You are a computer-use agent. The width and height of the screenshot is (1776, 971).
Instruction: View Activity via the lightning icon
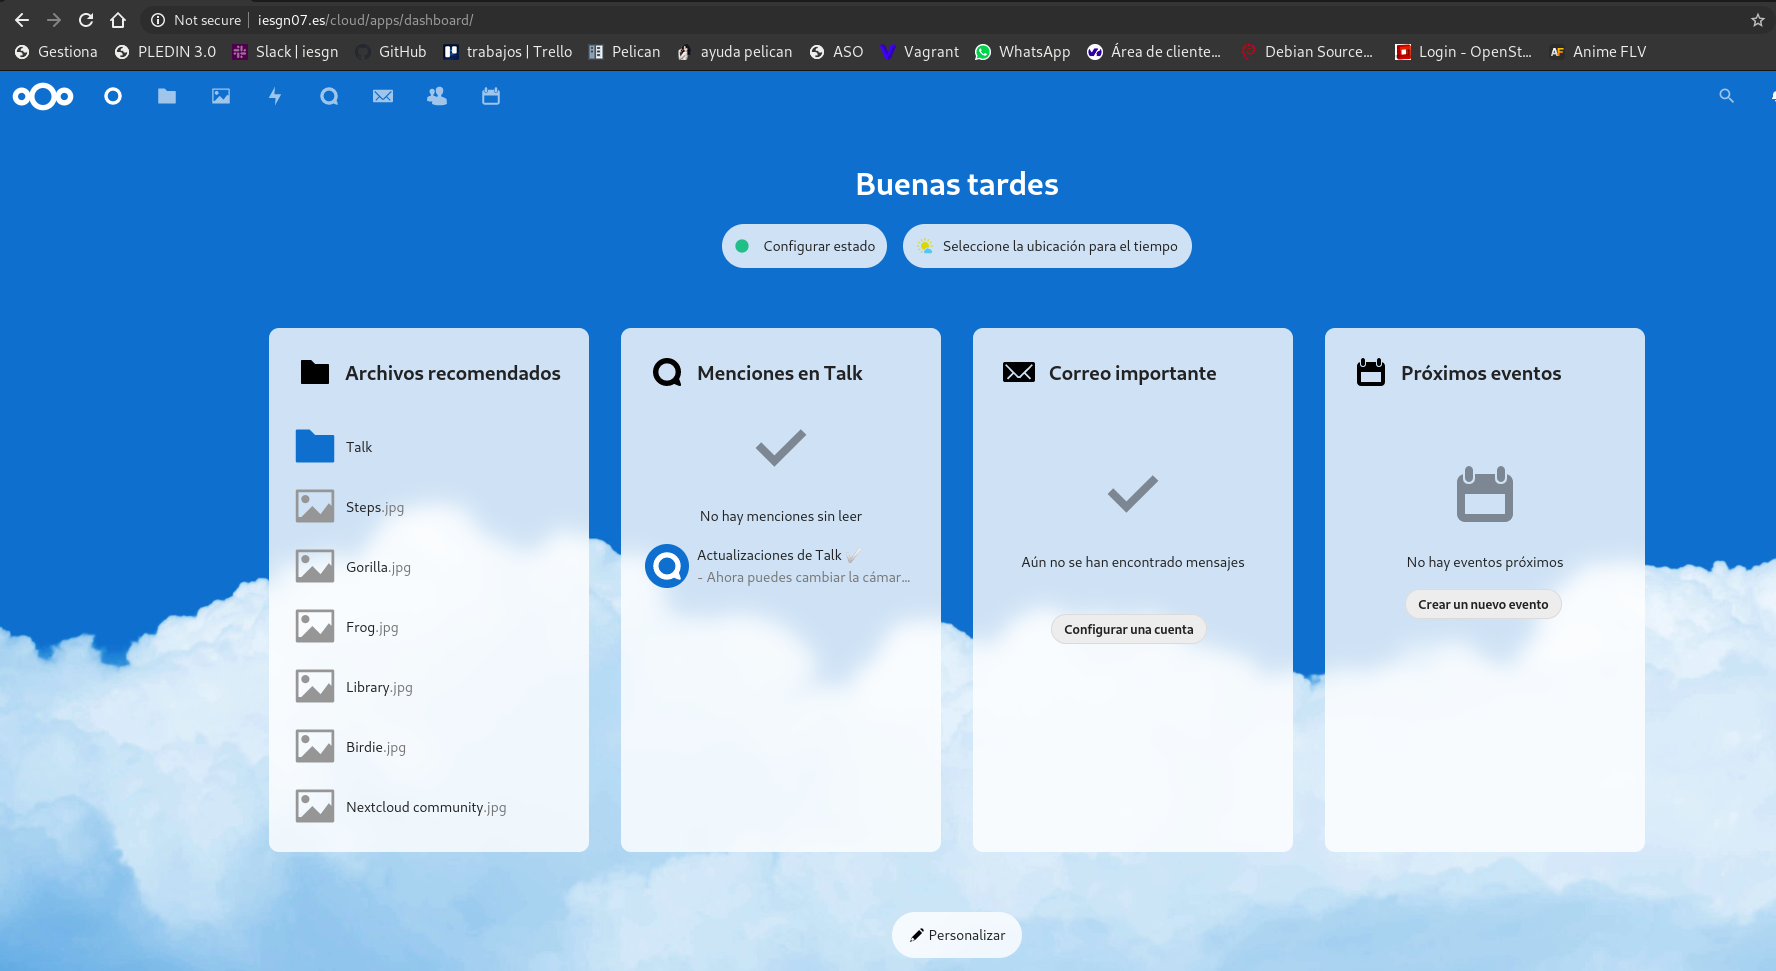click(x=275, y=96)
